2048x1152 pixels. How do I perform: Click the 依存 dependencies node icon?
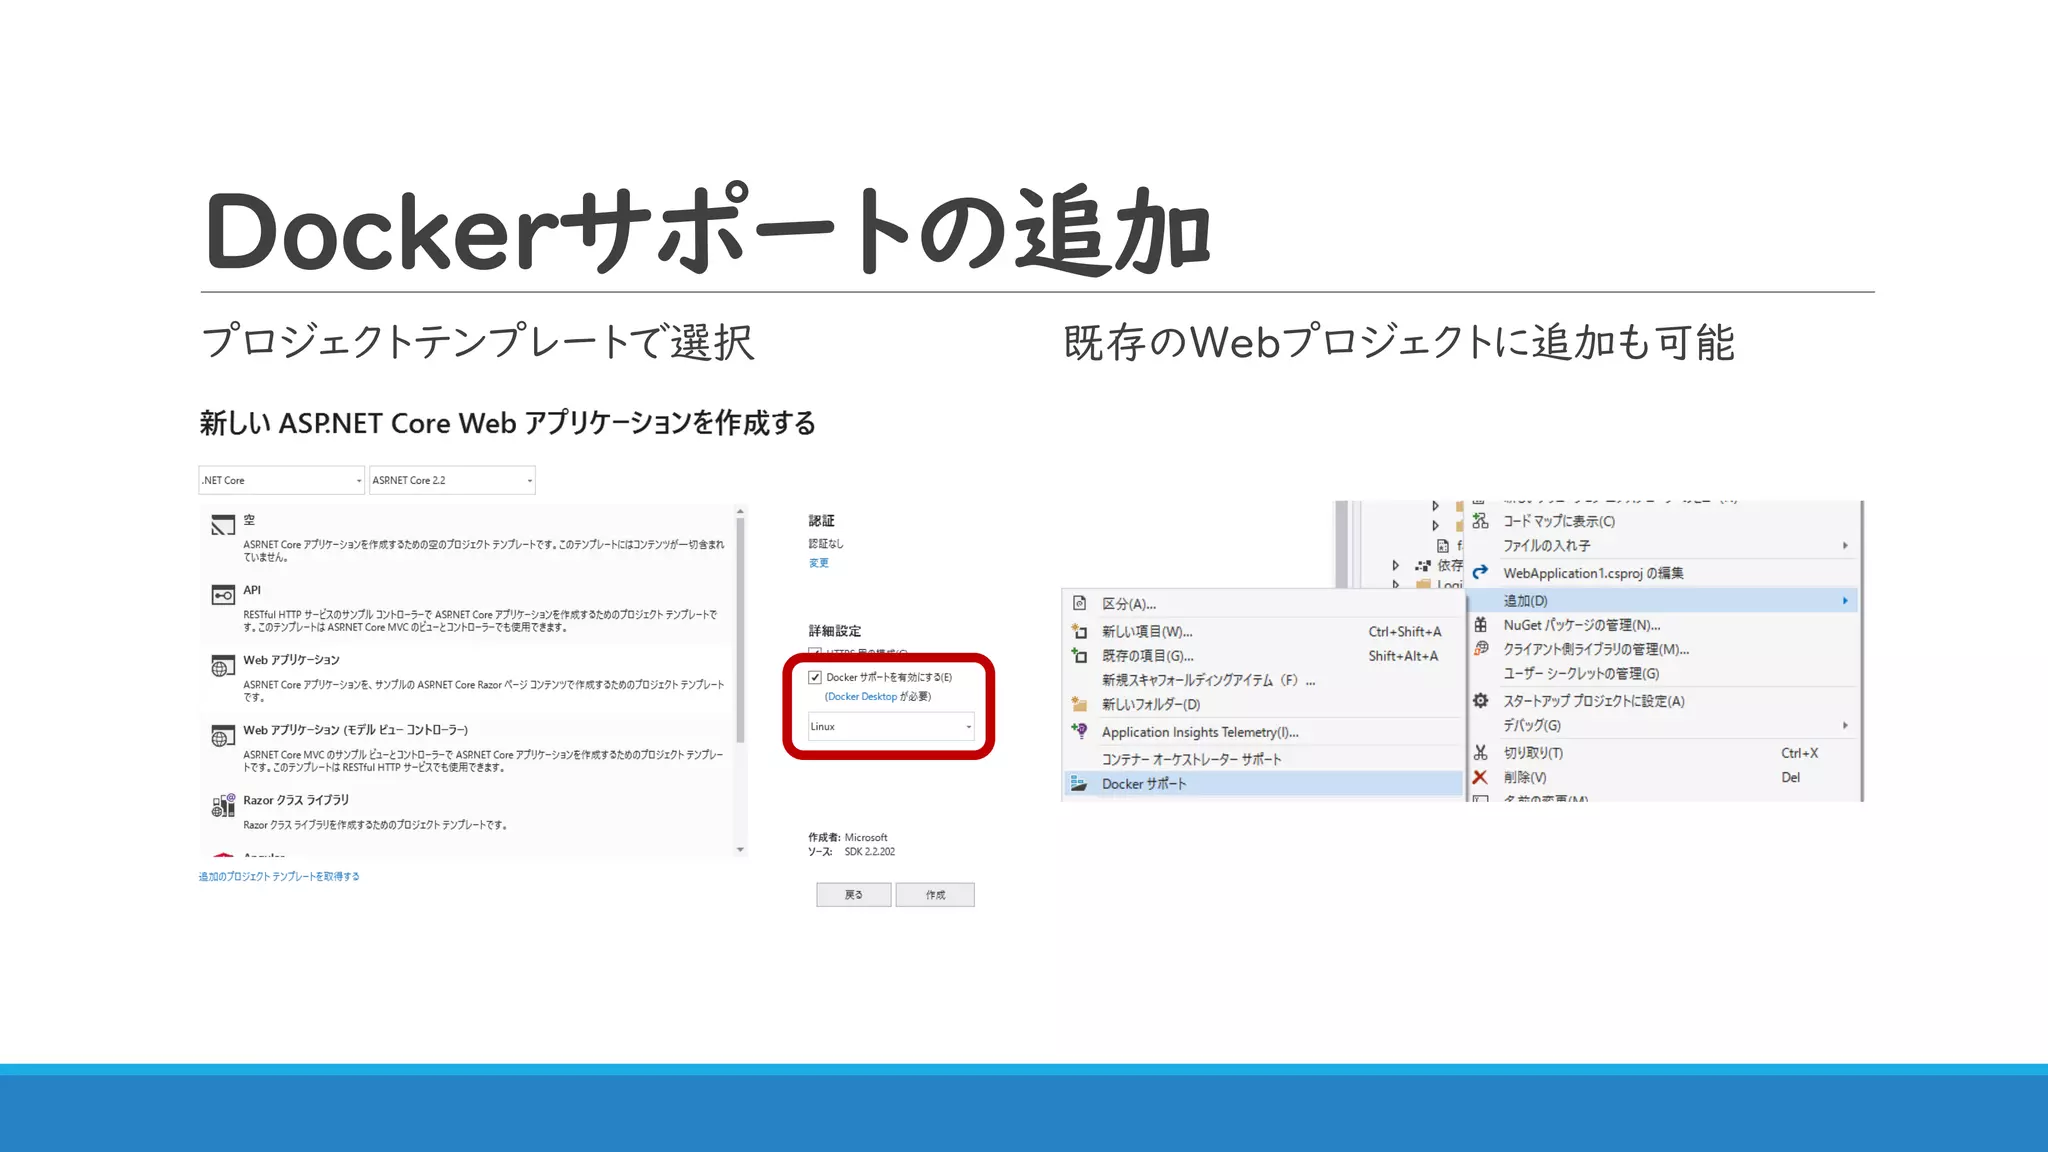click(x=1423, y=565)
